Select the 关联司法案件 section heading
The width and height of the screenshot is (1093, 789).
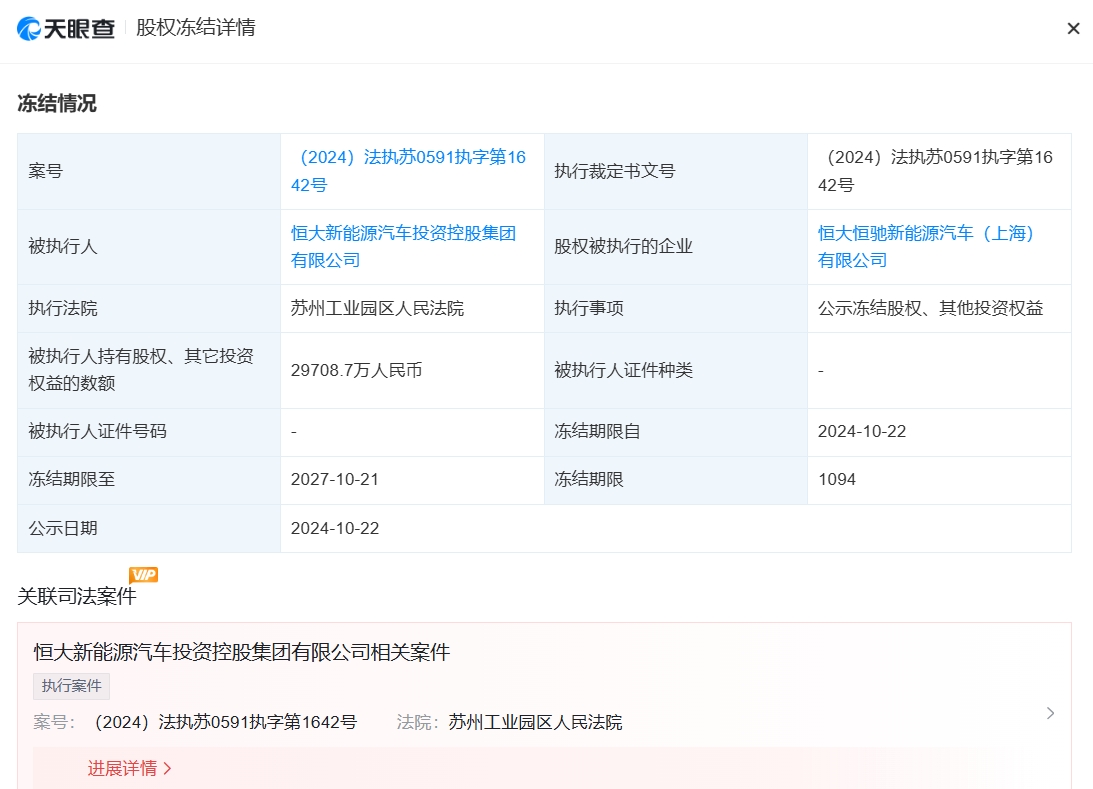click(x=77, y=597)
